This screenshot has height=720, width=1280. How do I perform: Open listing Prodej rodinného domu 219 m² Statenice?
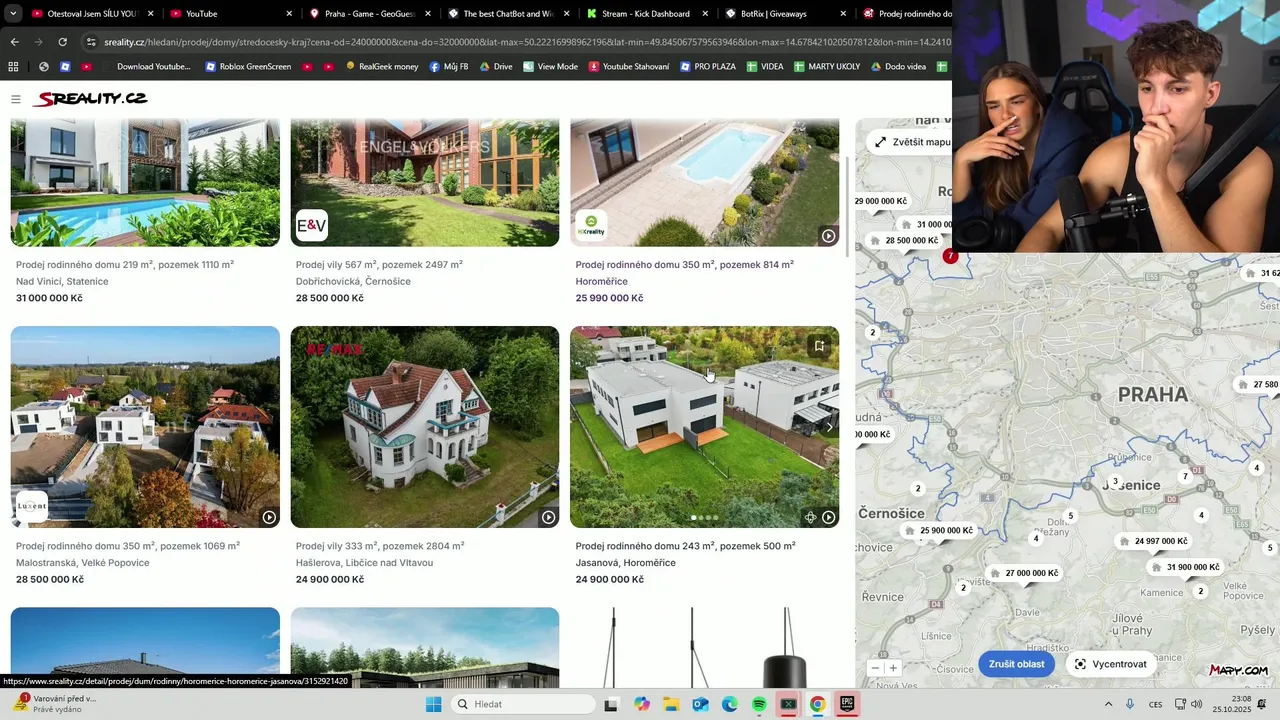(x=124, y=265)
